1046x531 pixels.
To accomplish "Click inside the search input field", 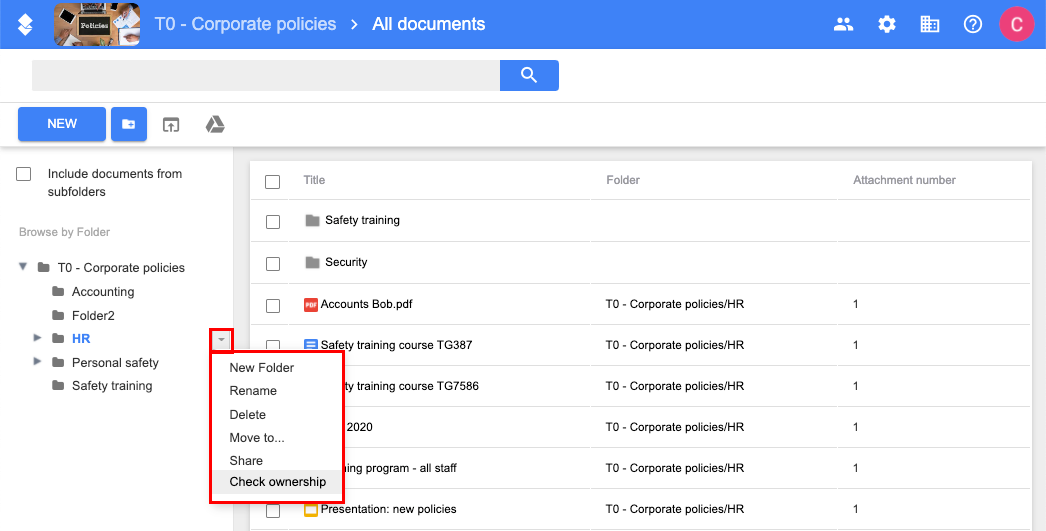I will (265, 75).
